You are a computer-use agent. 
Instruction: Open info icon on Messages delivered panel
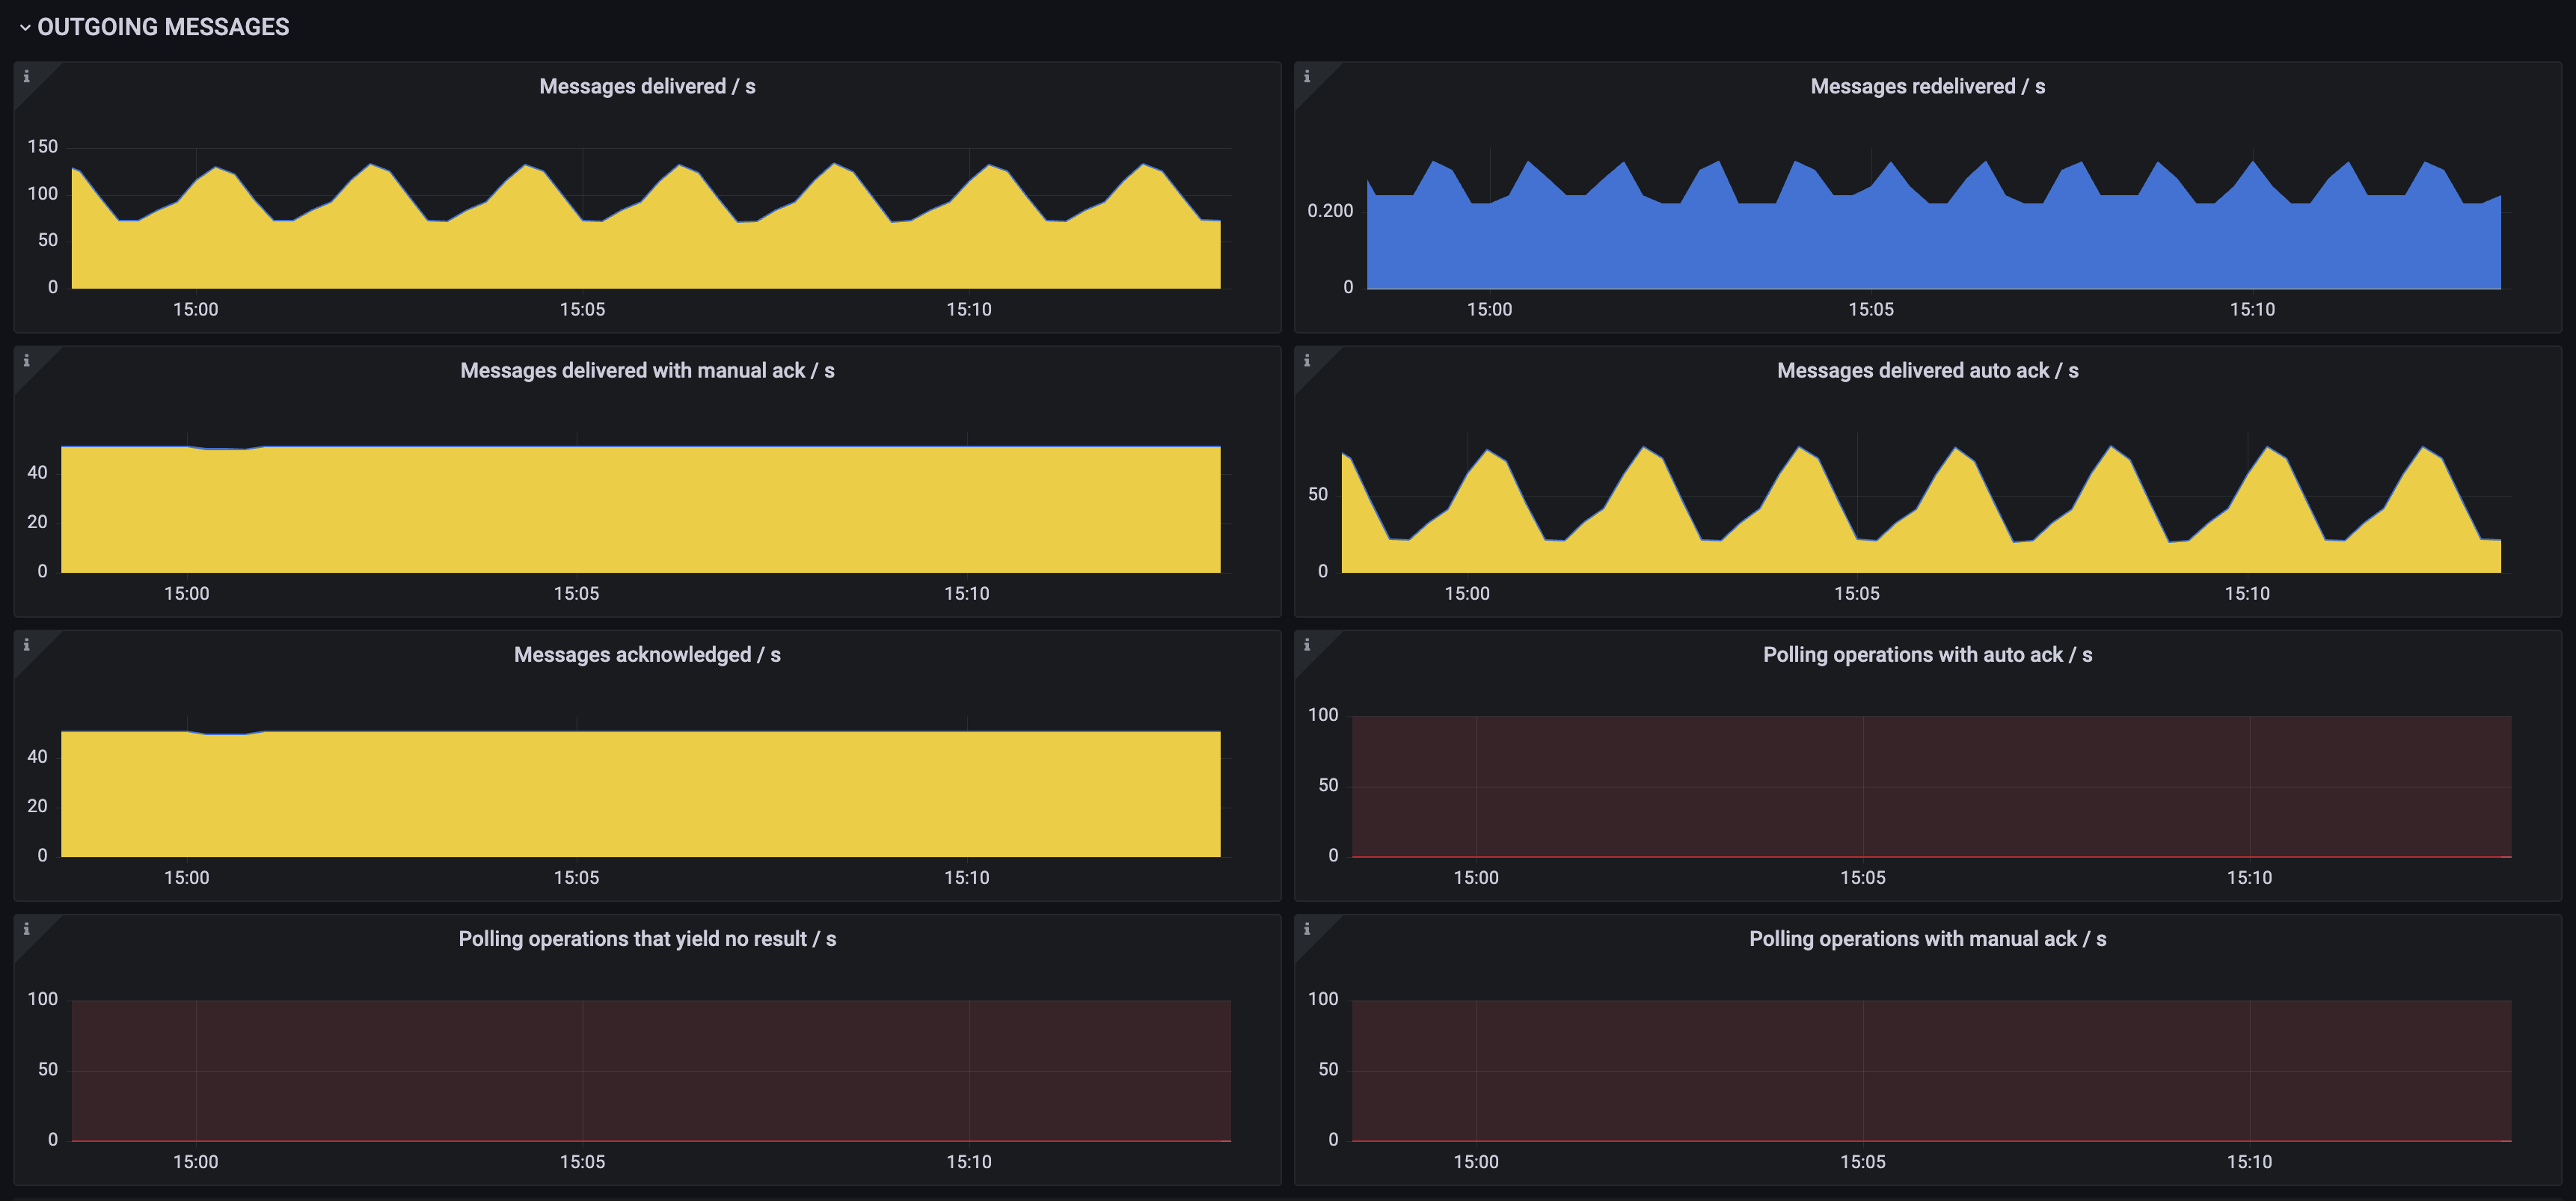(x=26, y=77)
